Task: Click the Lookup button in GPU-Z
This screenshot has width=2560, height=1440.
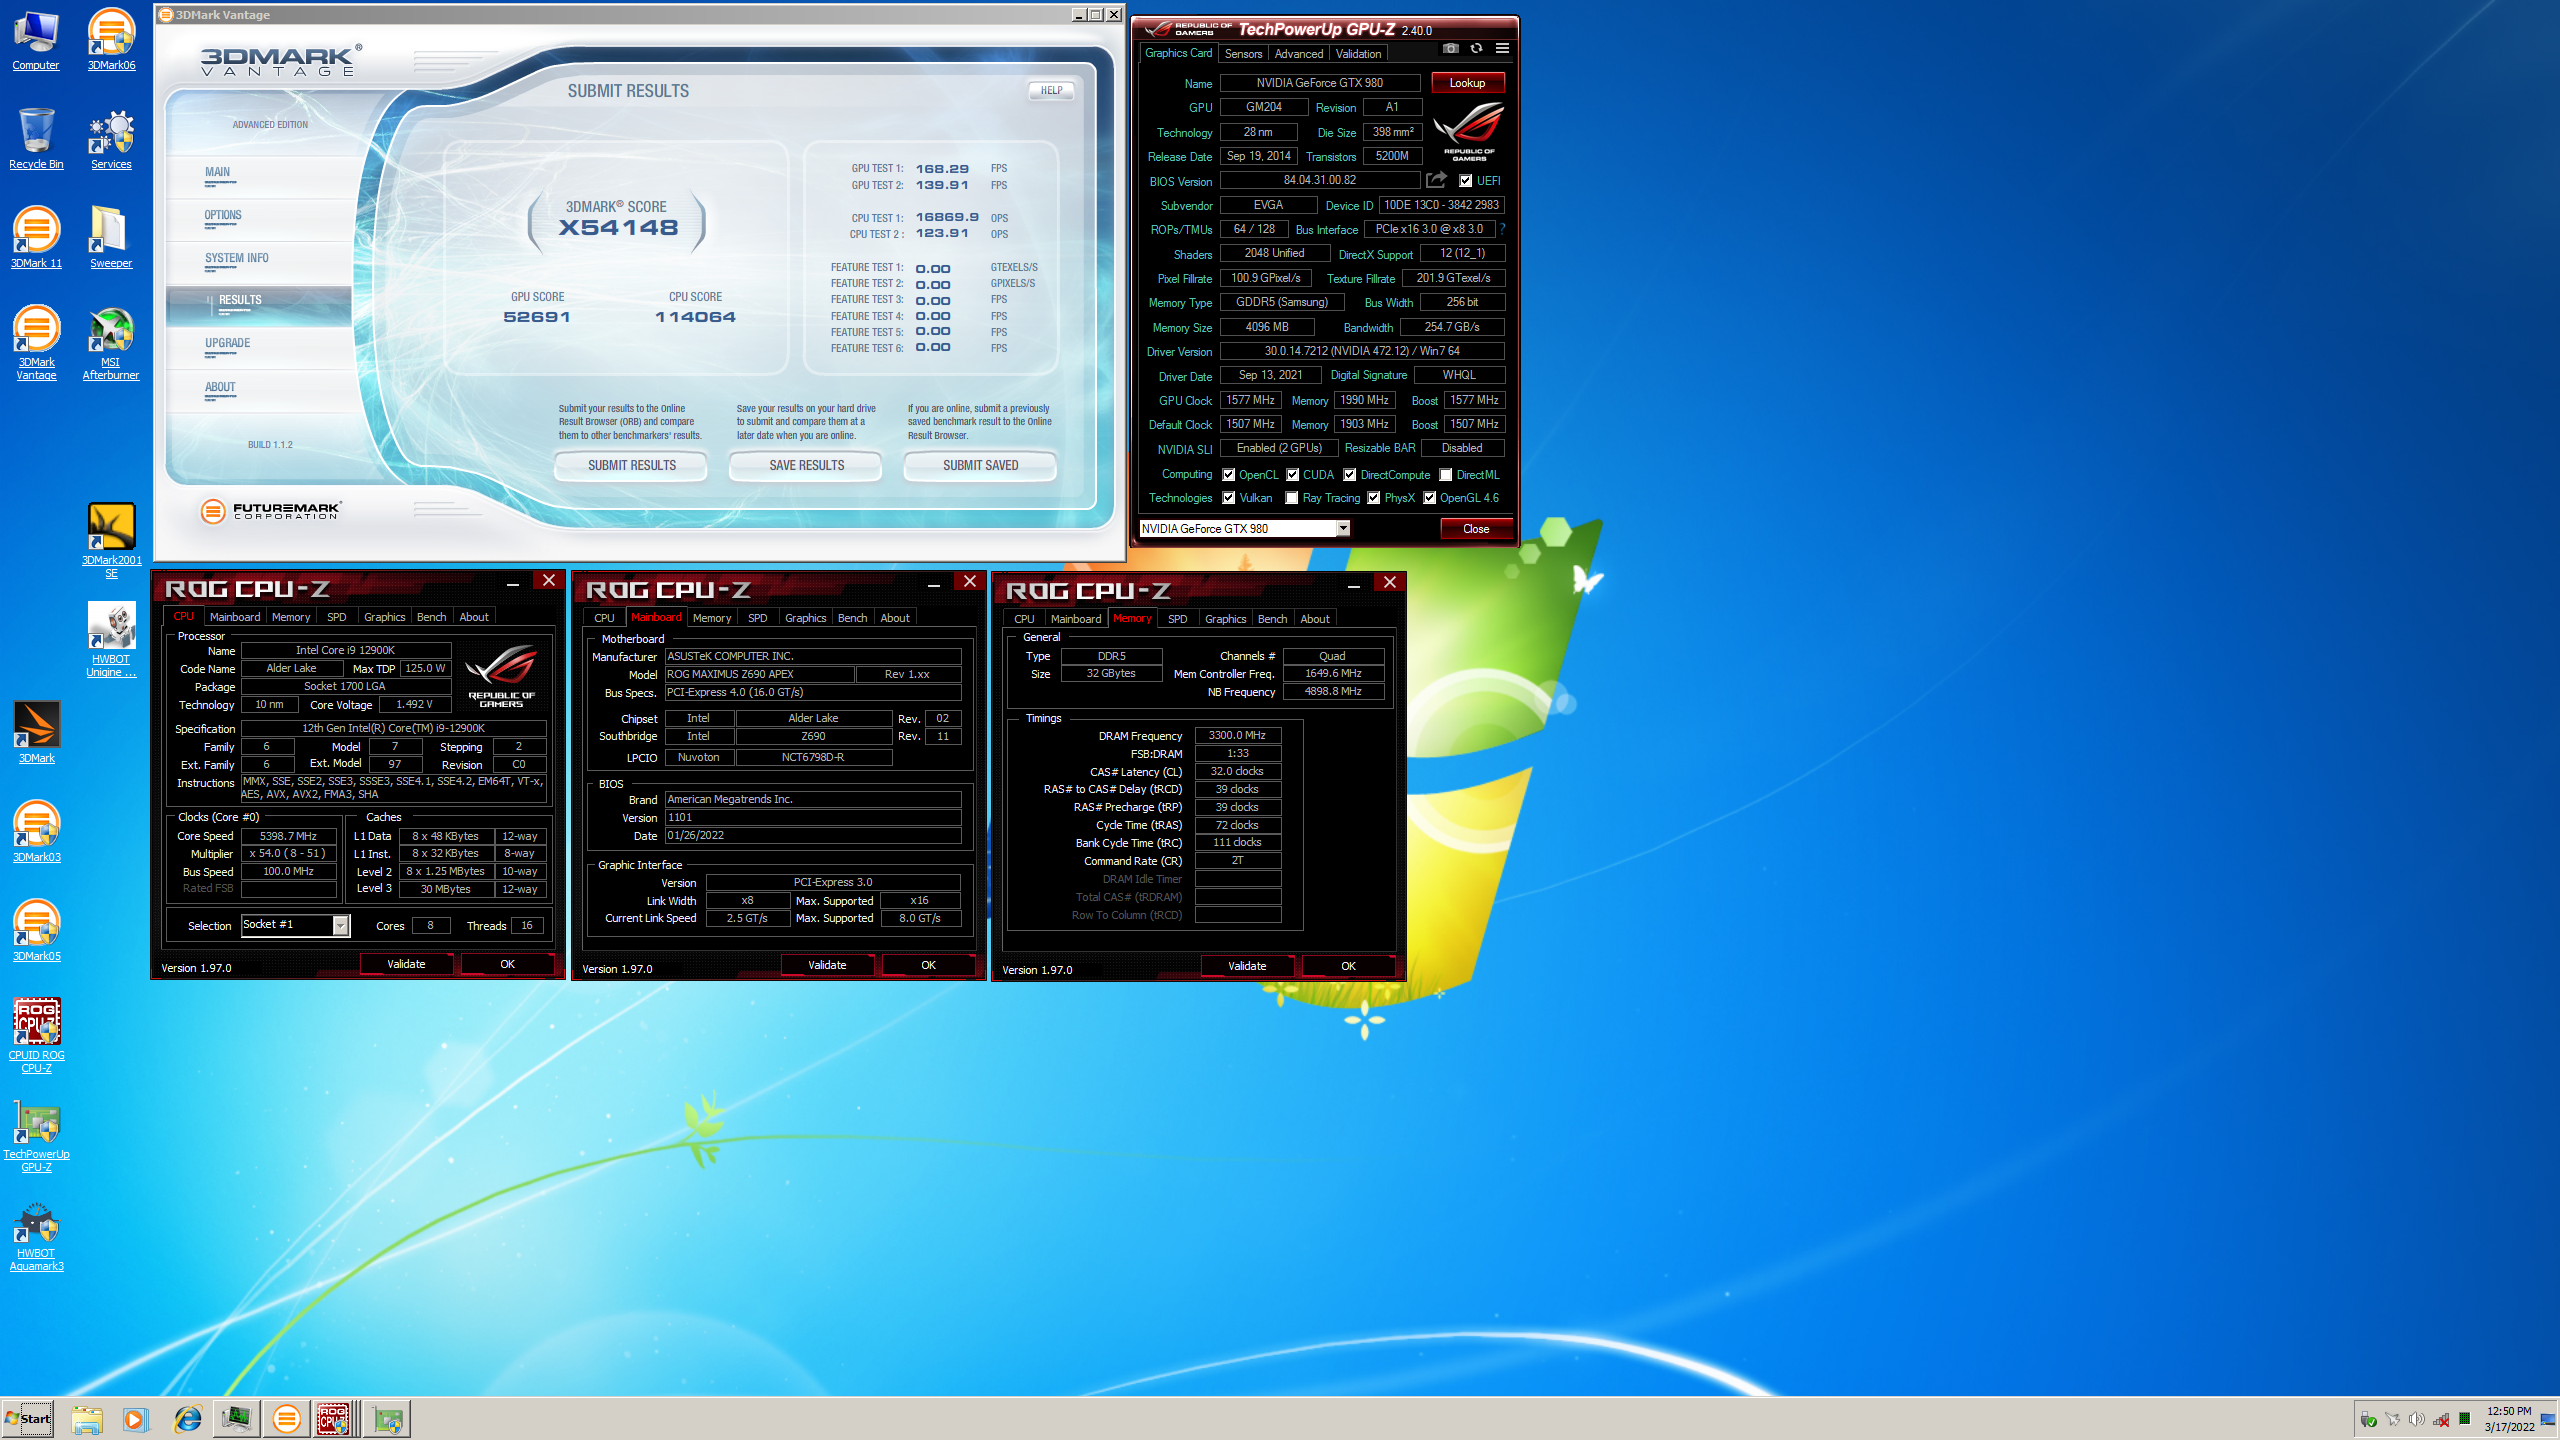Action: point(1467,83)
